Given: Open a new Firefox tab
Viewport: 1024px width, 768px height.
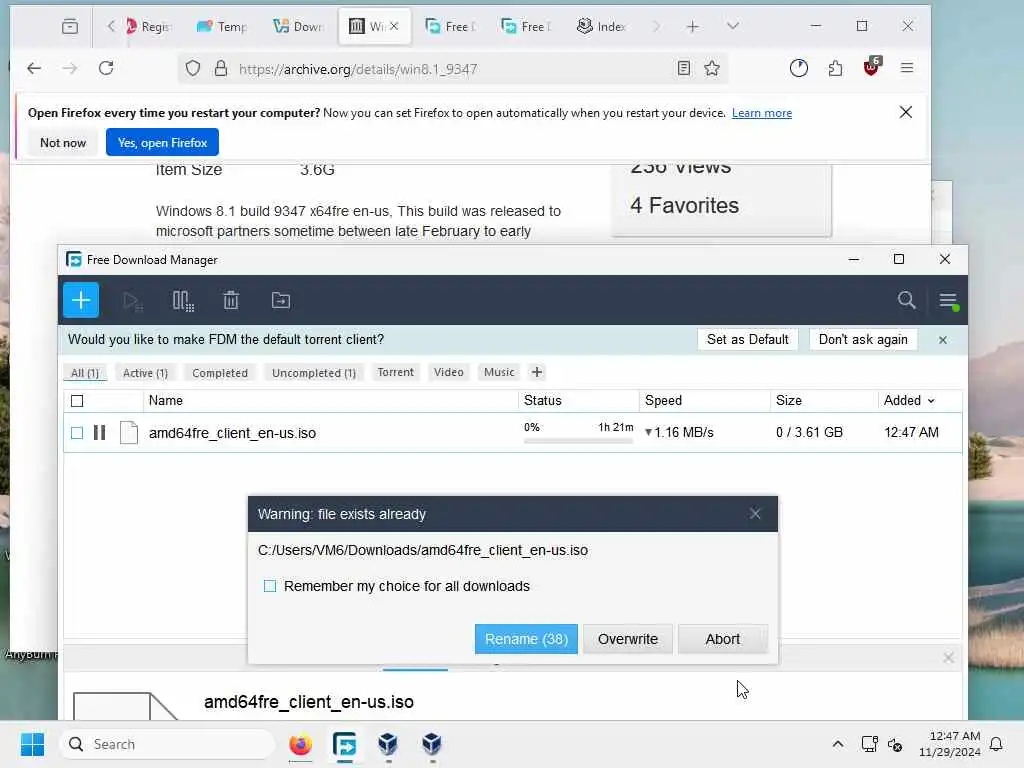Looking at the screenshot, I should click(x=692, y=26).
